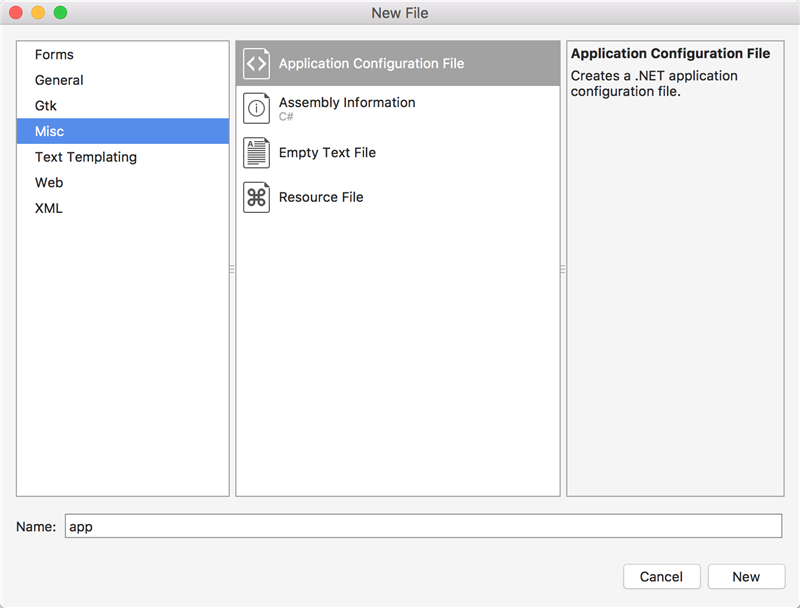Choose the XML category

122,208
